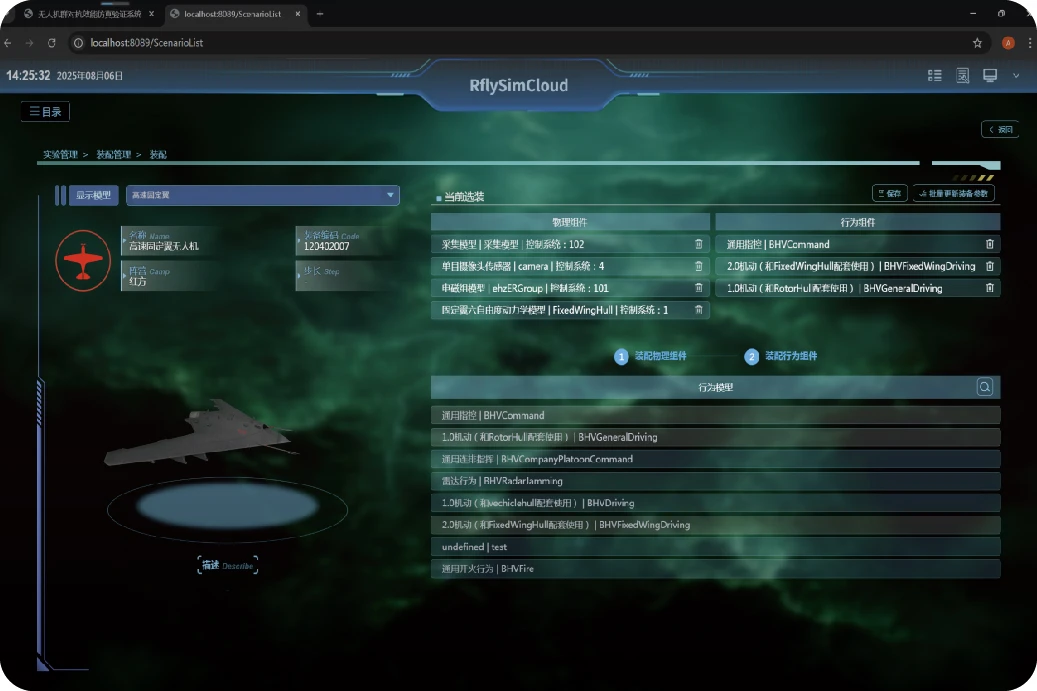Delete the 采集模型 physical component
Image resolution: width=1037 pixels, height=691 pixels.
[x=698, y=244]
